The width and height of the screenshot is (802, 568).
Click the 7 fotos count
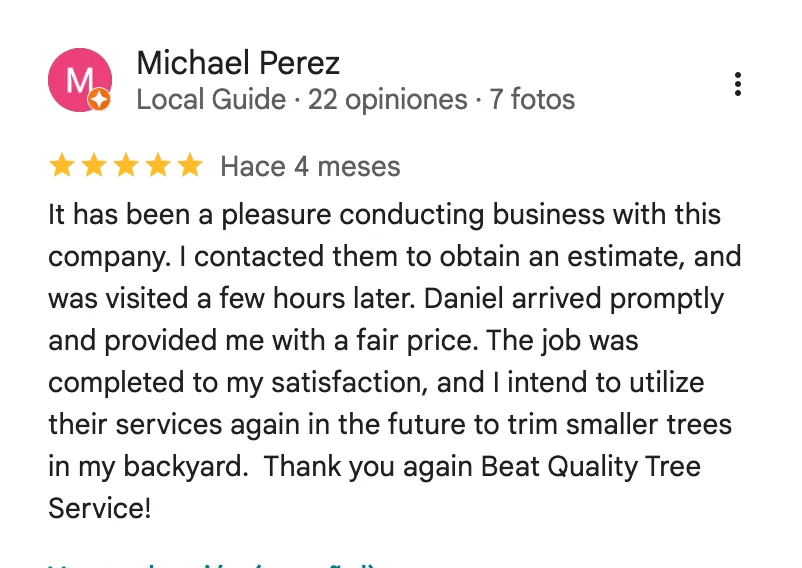pyautogui.click(x=532, y=99)
